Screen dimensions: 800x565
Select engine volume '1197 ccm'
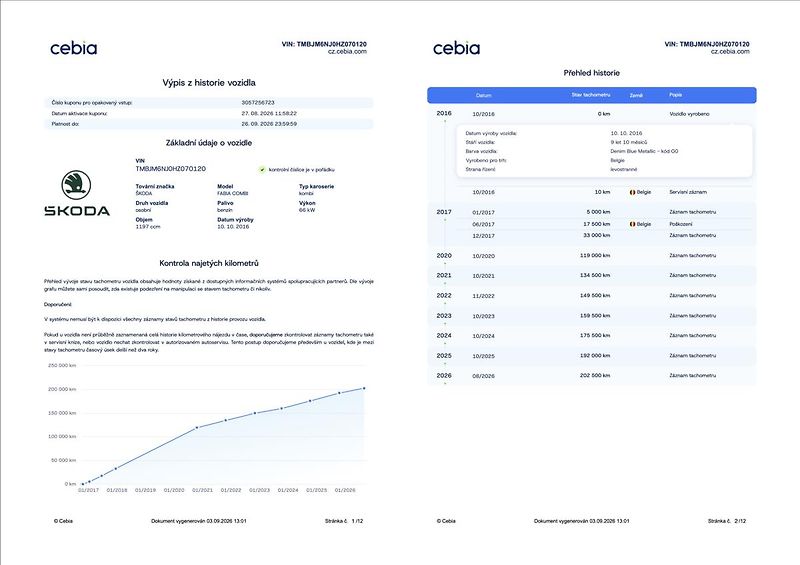(147, 227)
